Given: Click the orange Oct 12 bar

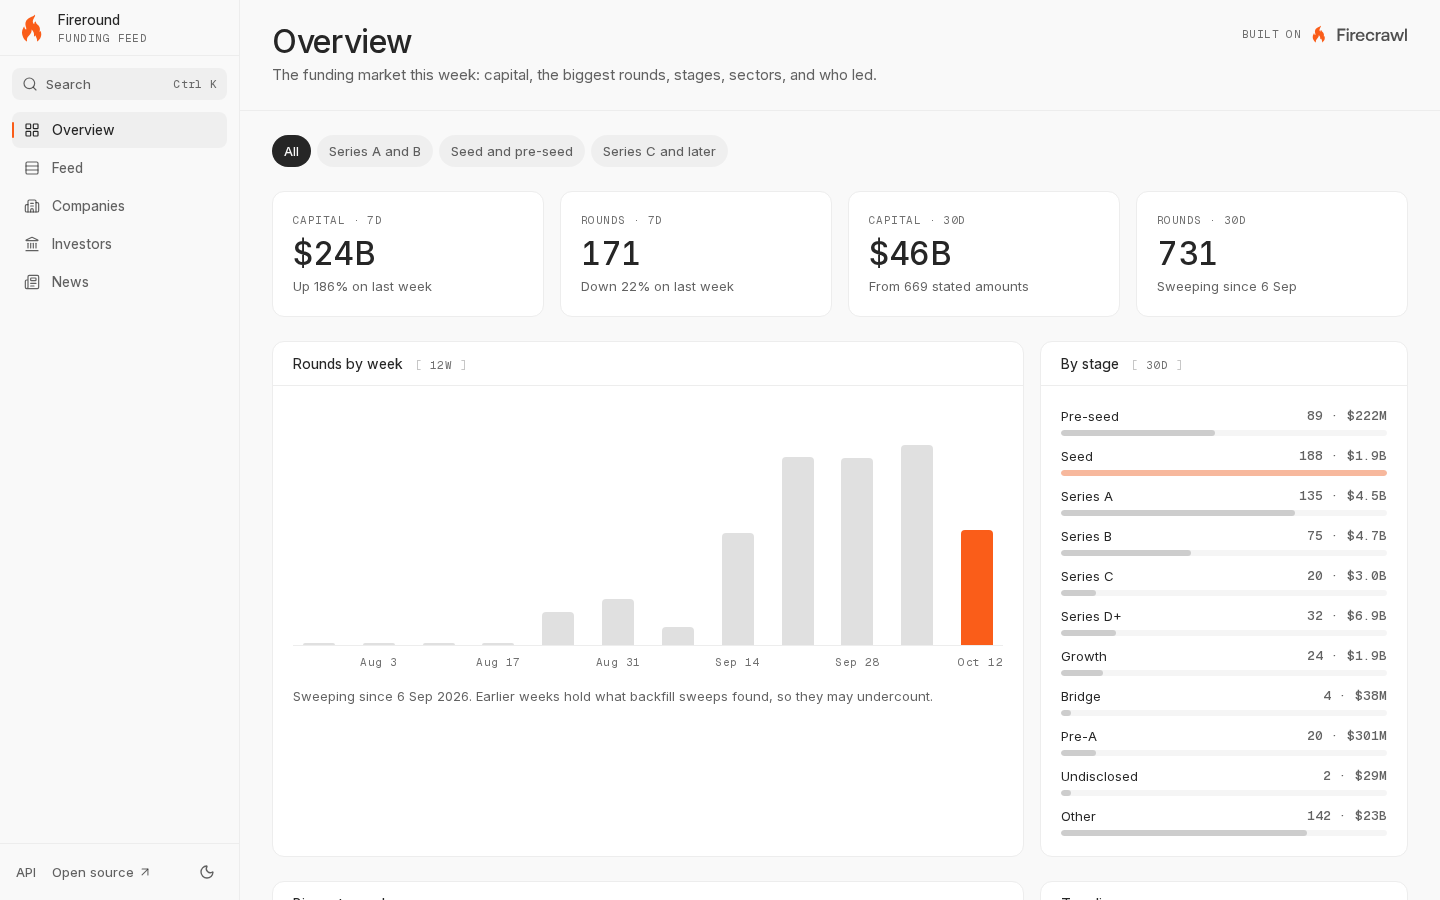Looking at the screenshot, I should click(x=977, y=588).
